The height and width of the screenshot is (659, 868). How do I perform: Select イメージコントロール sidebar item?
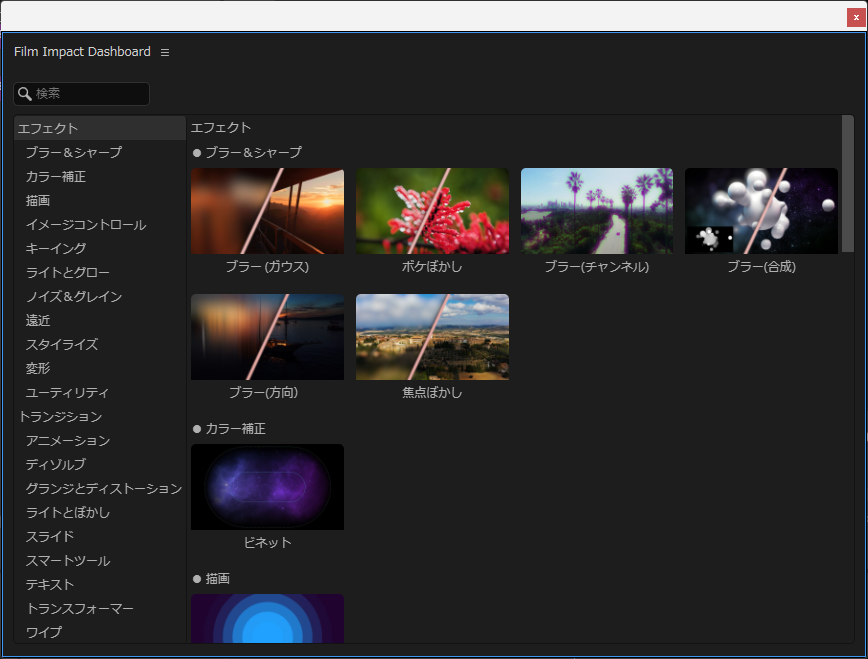click(86, 225)
